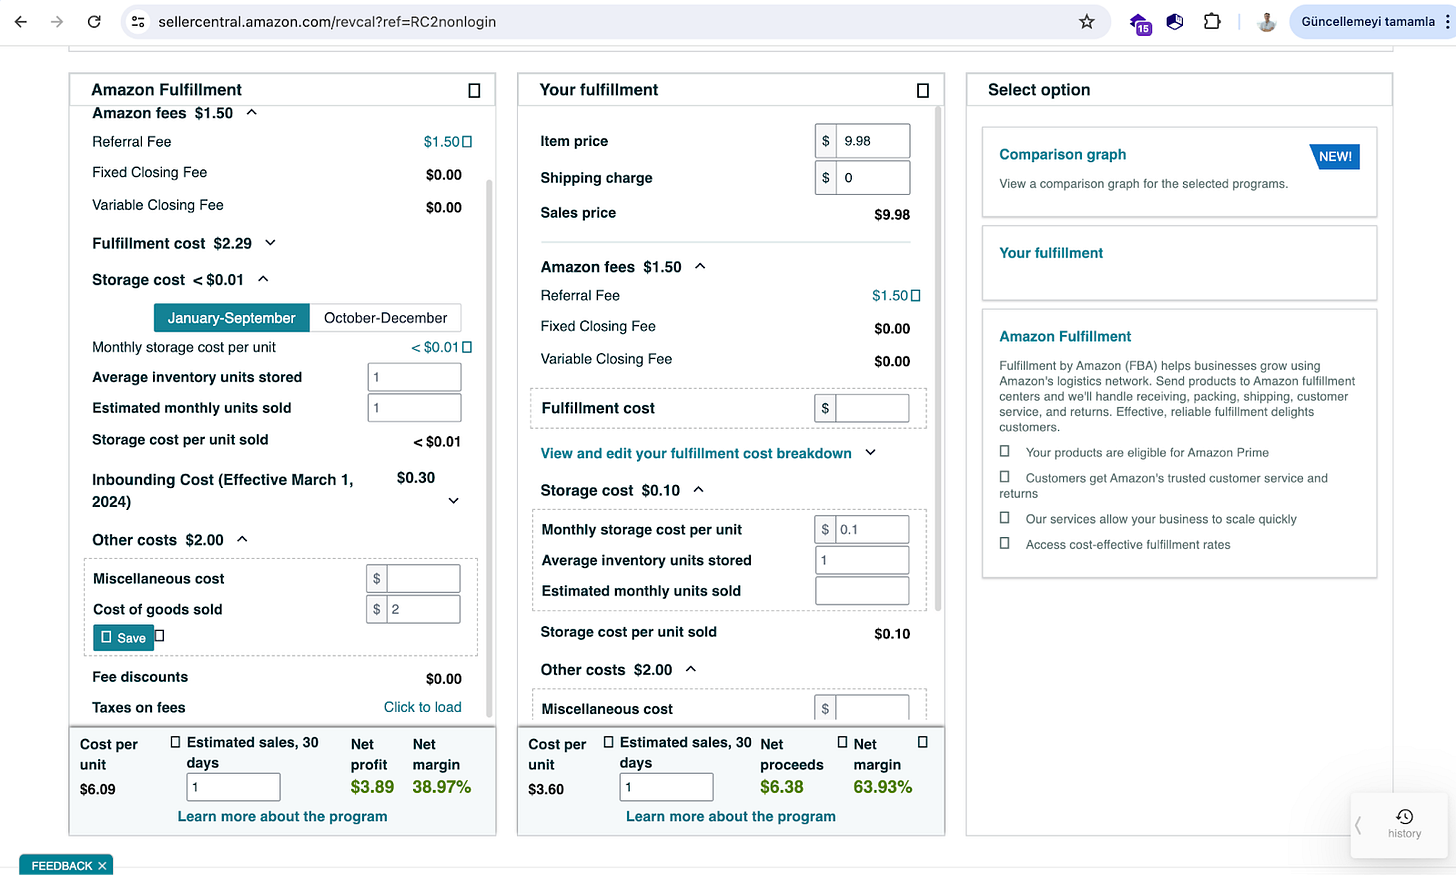The image size is (1456, 875).
Task: Bookmark this page with the star icon
Action: click(x=1087, y=21)
